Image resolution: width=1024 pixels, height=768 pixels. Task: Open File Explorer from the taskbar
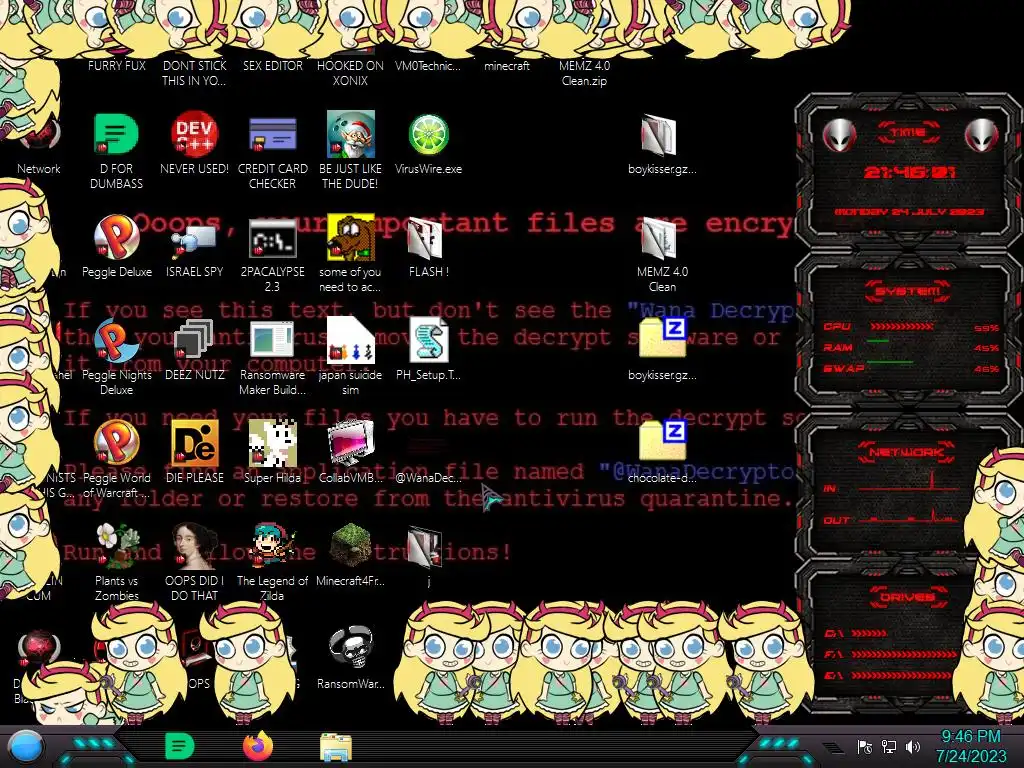(x=336, y=747)
